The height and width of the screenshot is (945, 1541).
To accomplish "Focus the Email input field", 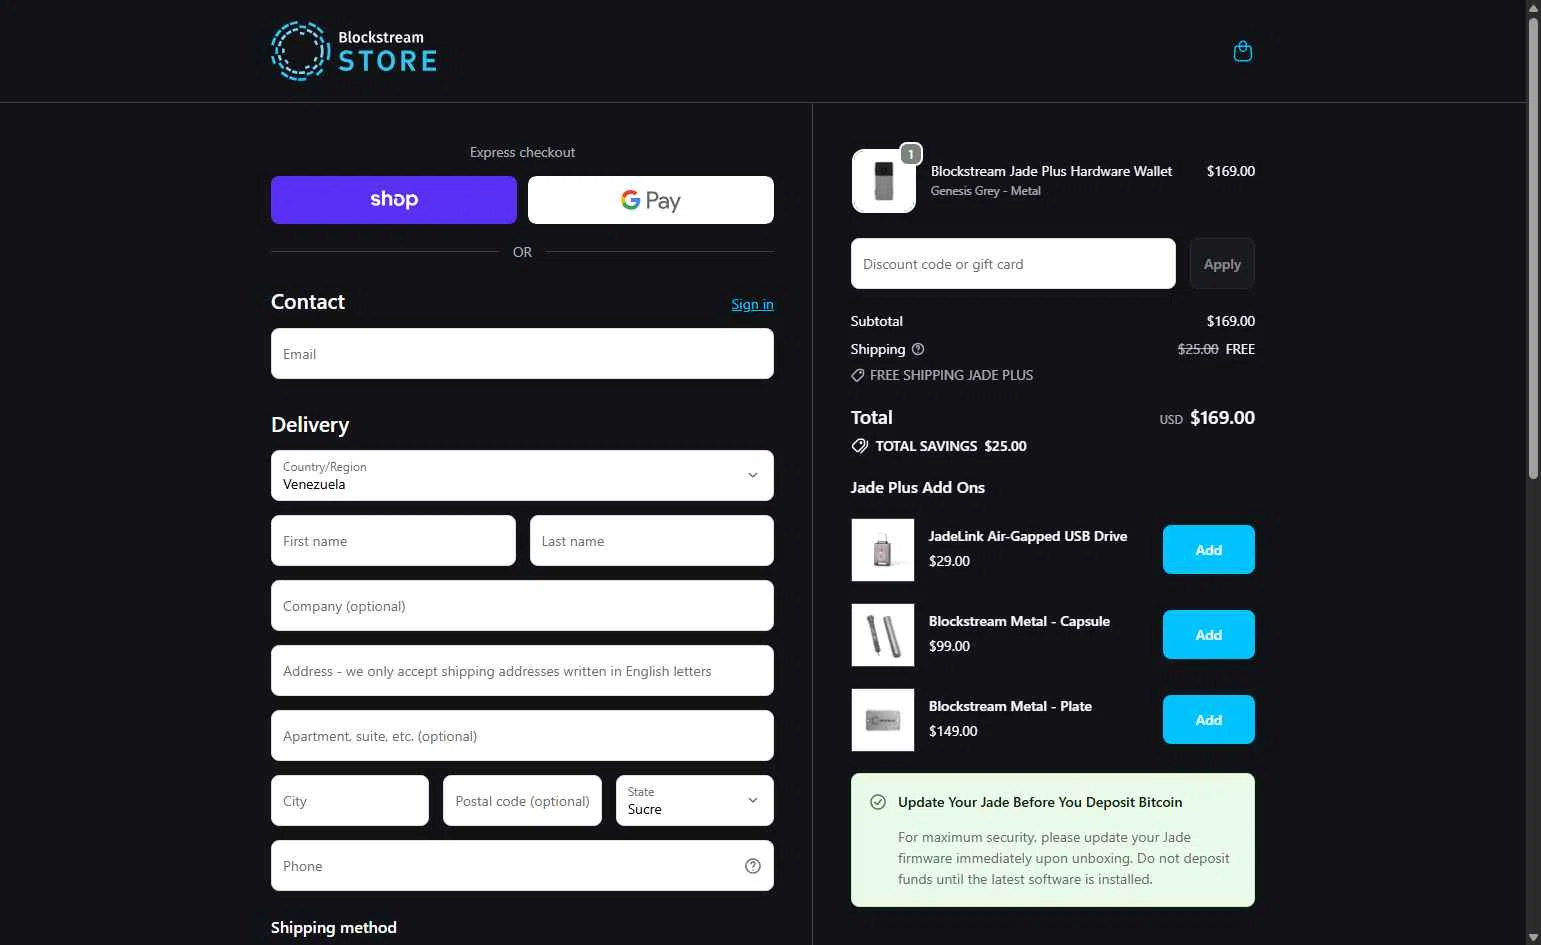I will (522, 354).
